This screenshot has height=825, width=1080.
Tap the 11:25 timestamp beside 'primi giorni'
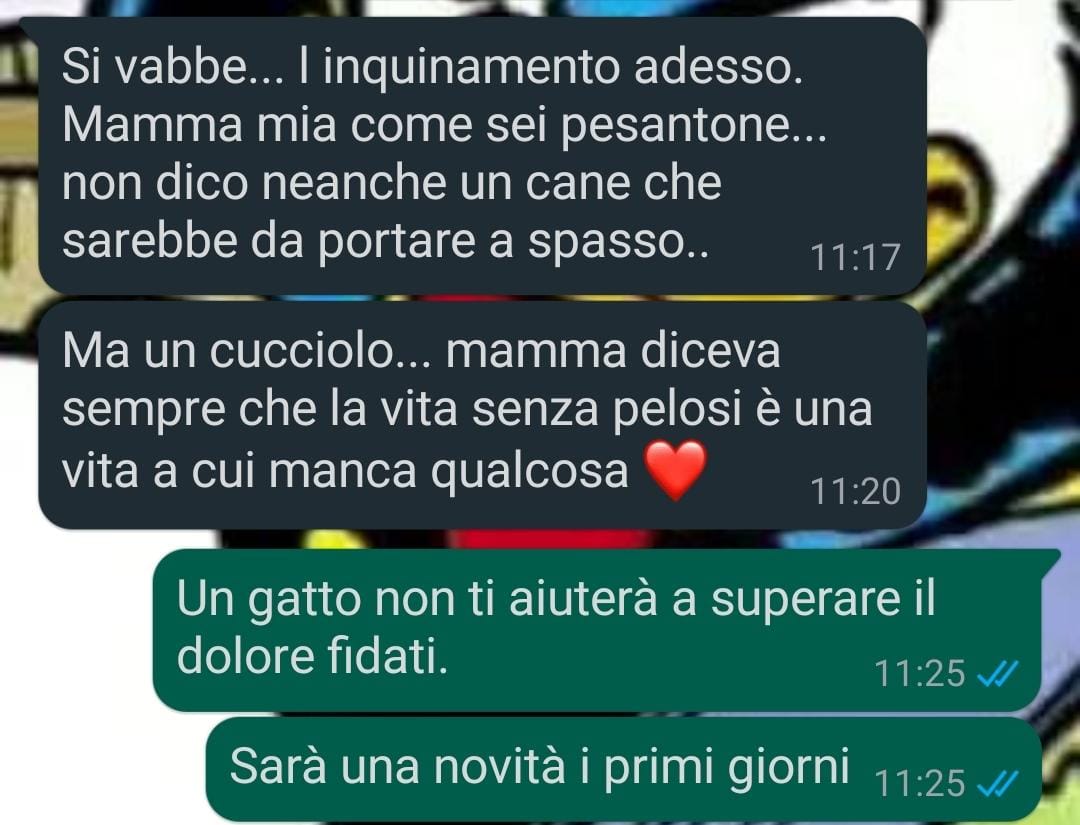(920, 784)
